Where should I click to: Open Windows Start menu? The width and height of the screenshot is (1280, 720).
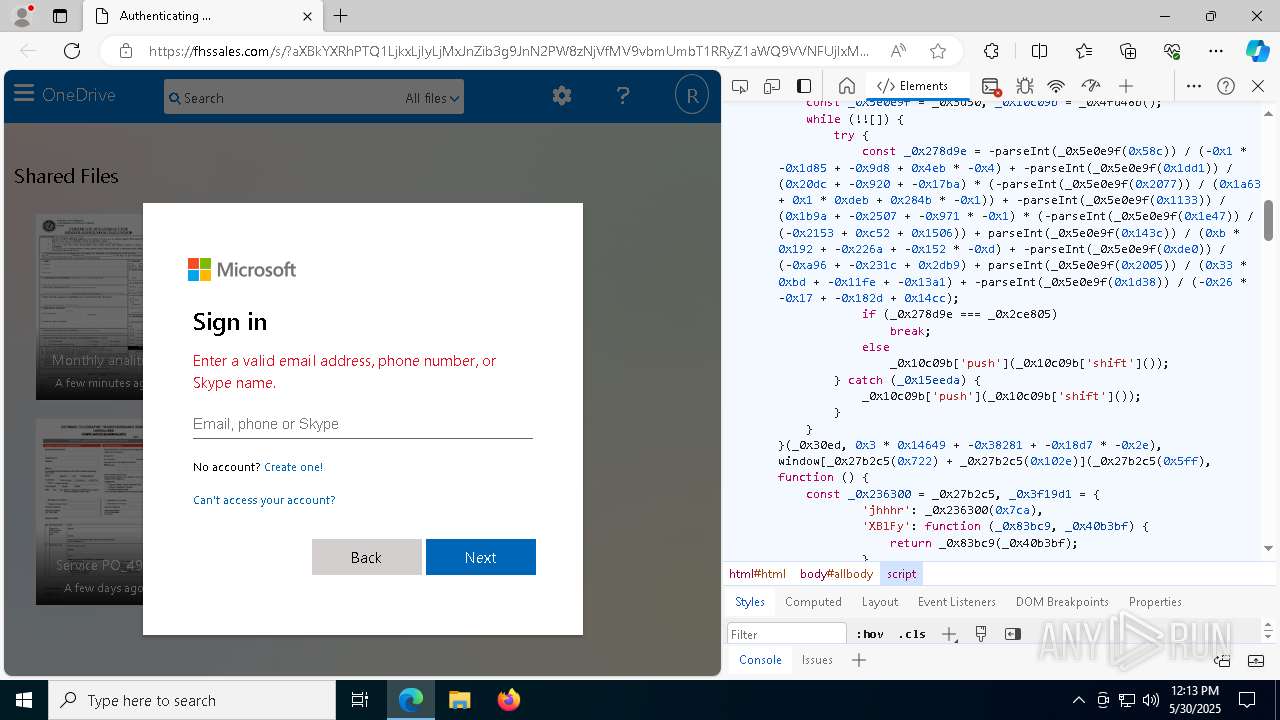pyautogui.click(x=23, y=700)
